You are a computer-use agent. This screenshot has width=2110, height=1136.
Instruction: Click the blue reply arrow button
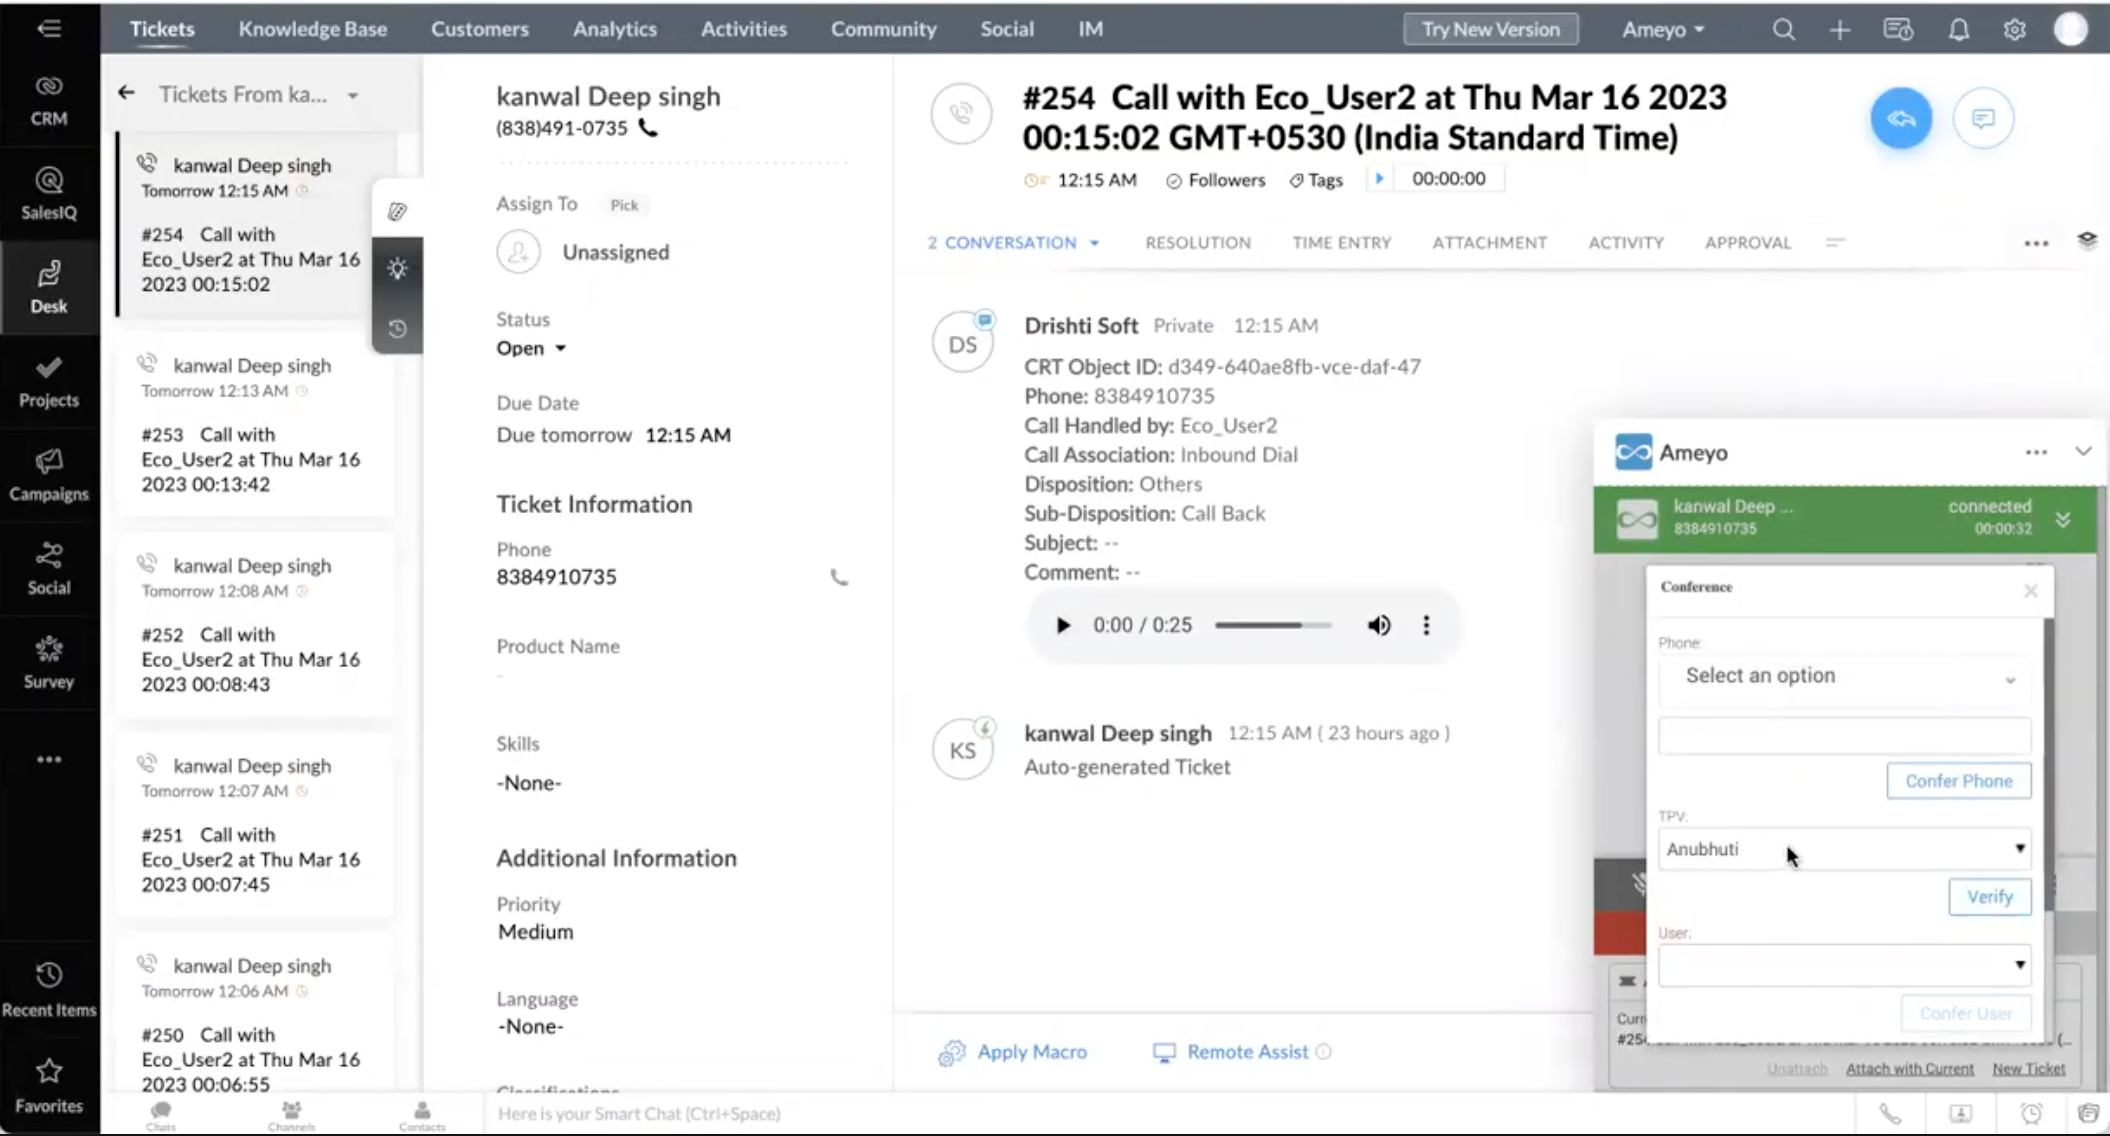pyautogui.click(x=1901, y=118)
